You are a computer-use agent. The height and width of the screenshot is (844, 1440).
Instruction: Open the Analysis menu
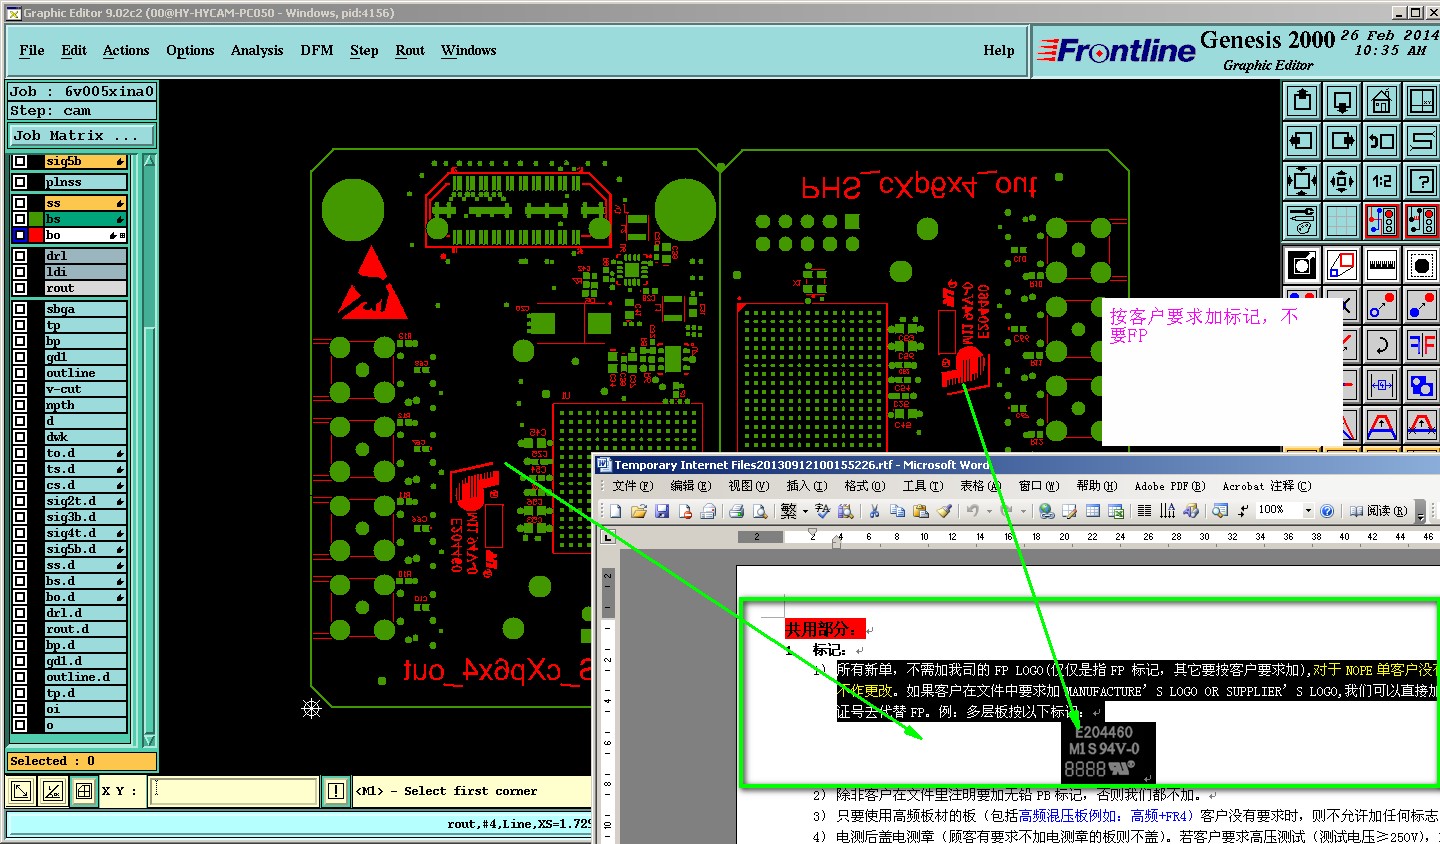point(257,50)
